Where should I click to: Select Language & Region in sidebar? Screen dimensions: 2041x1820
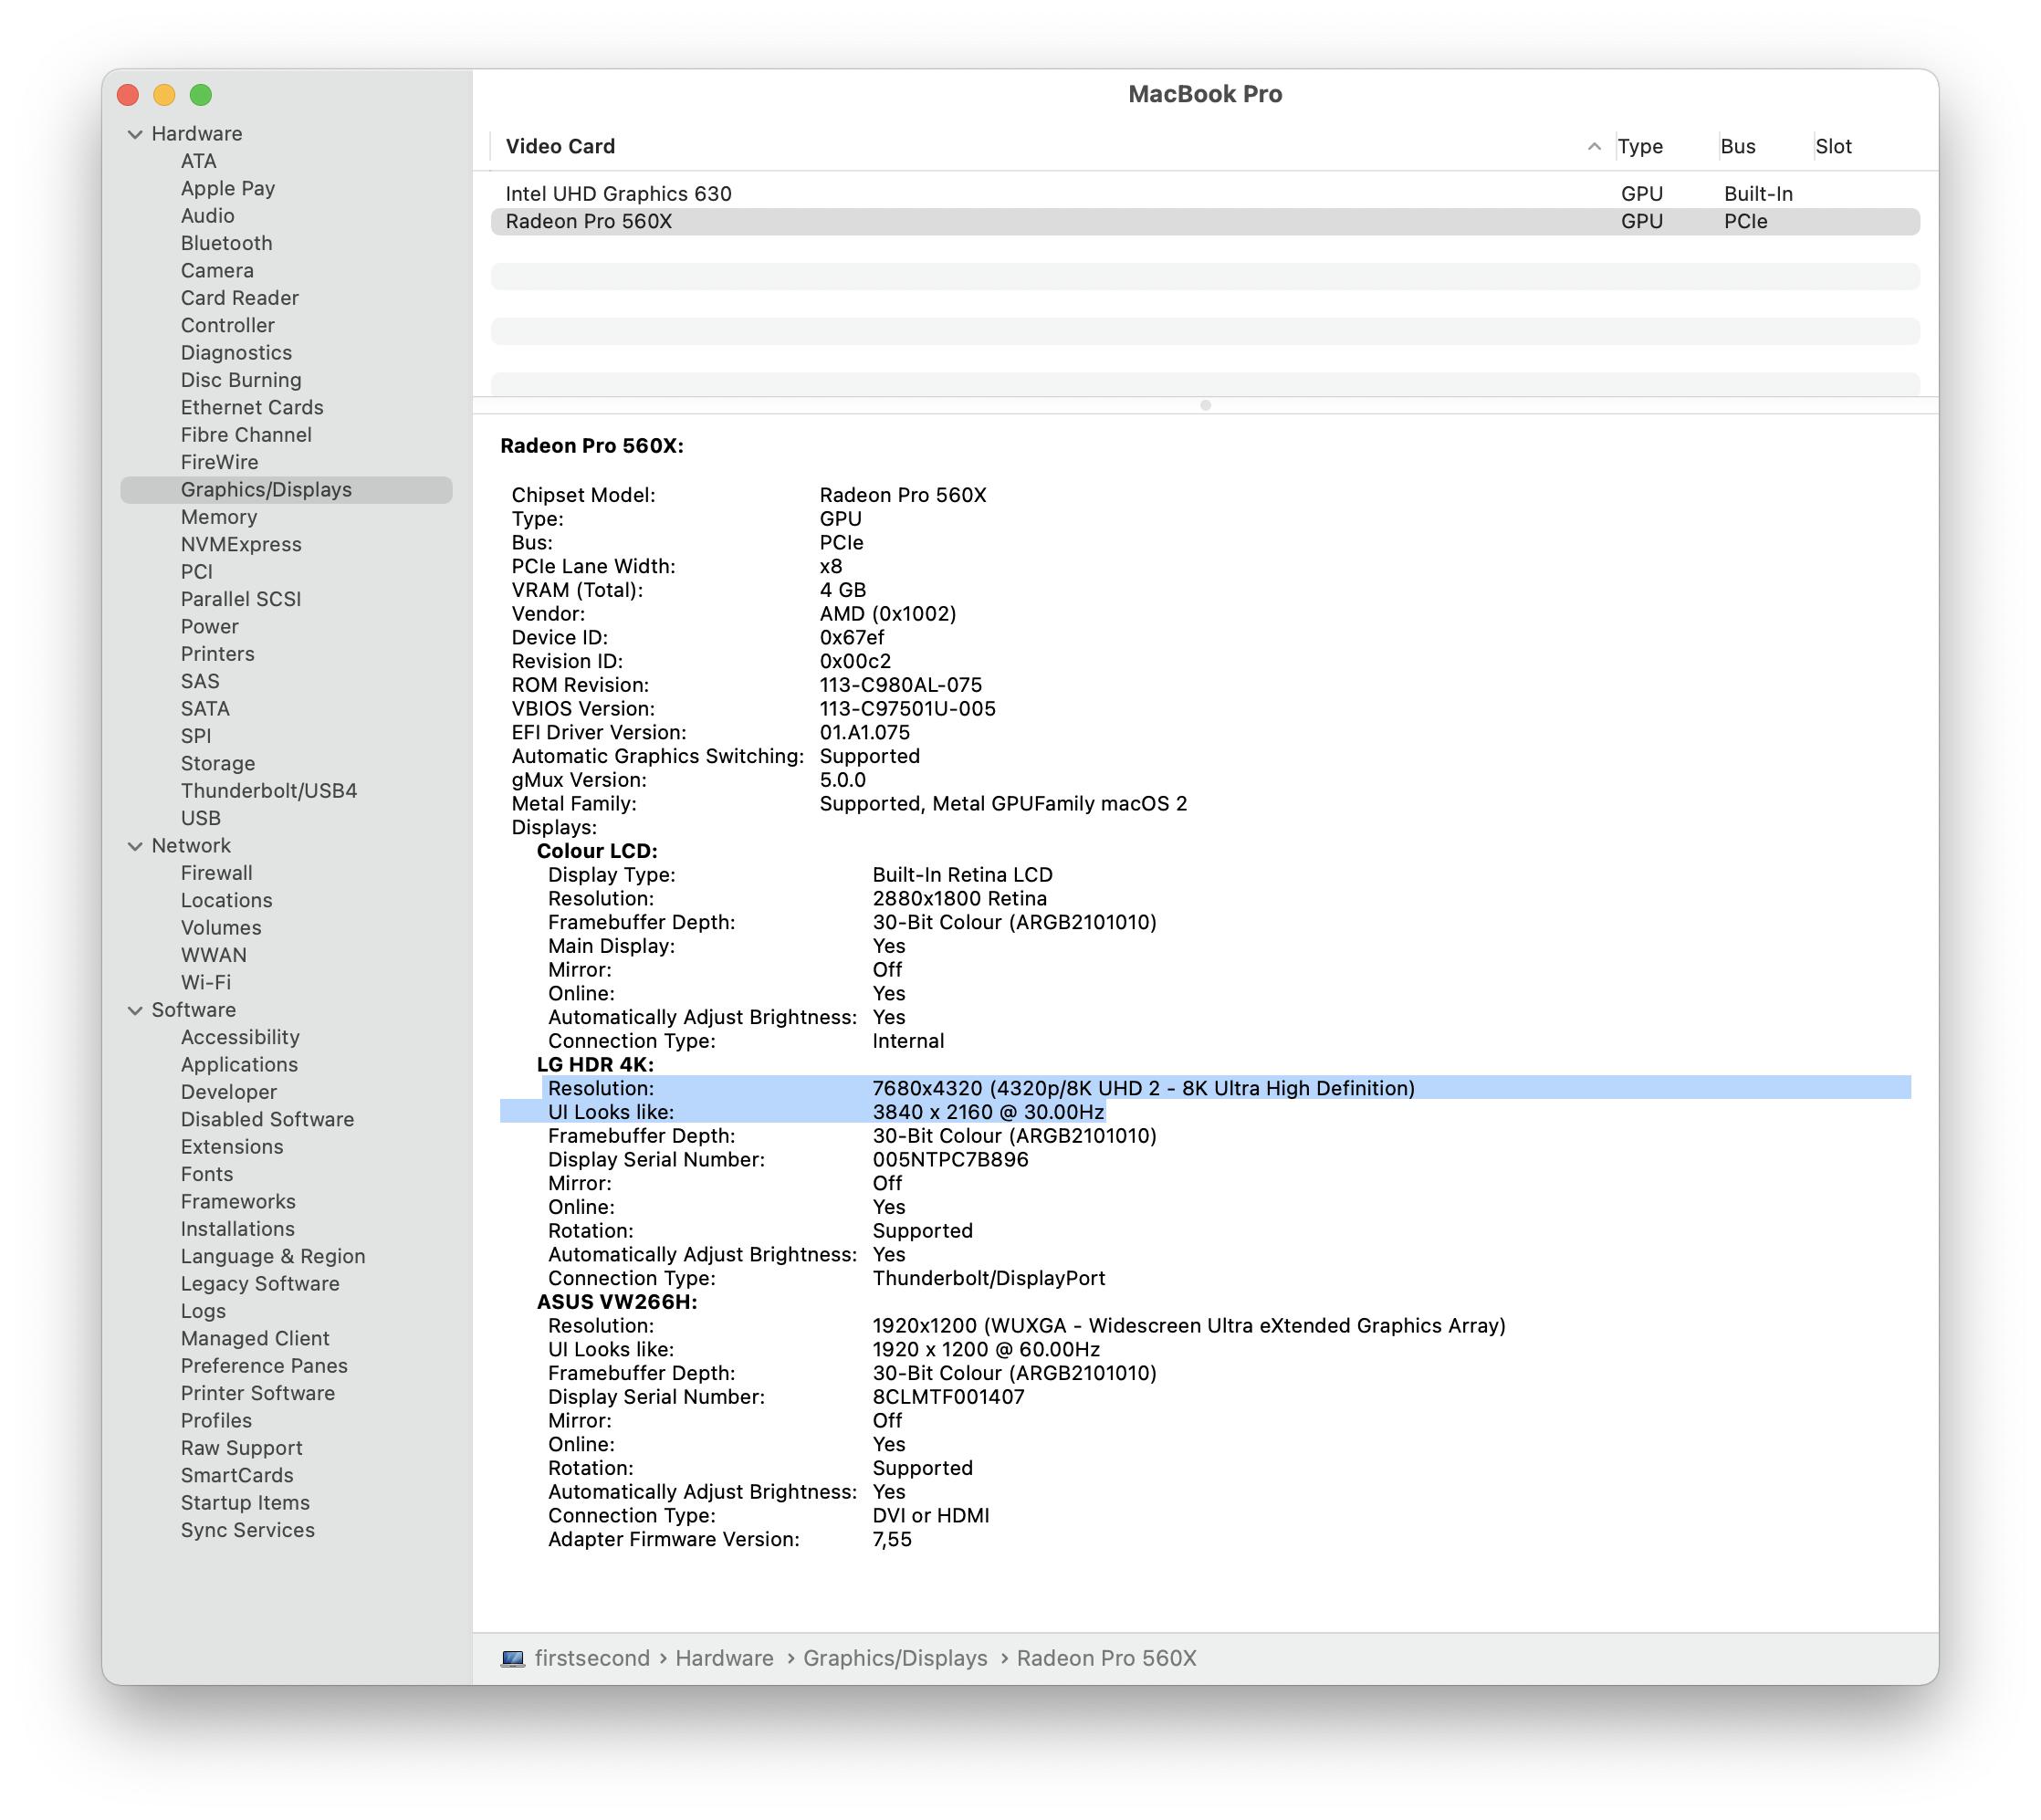click(x=273, y=1257)
